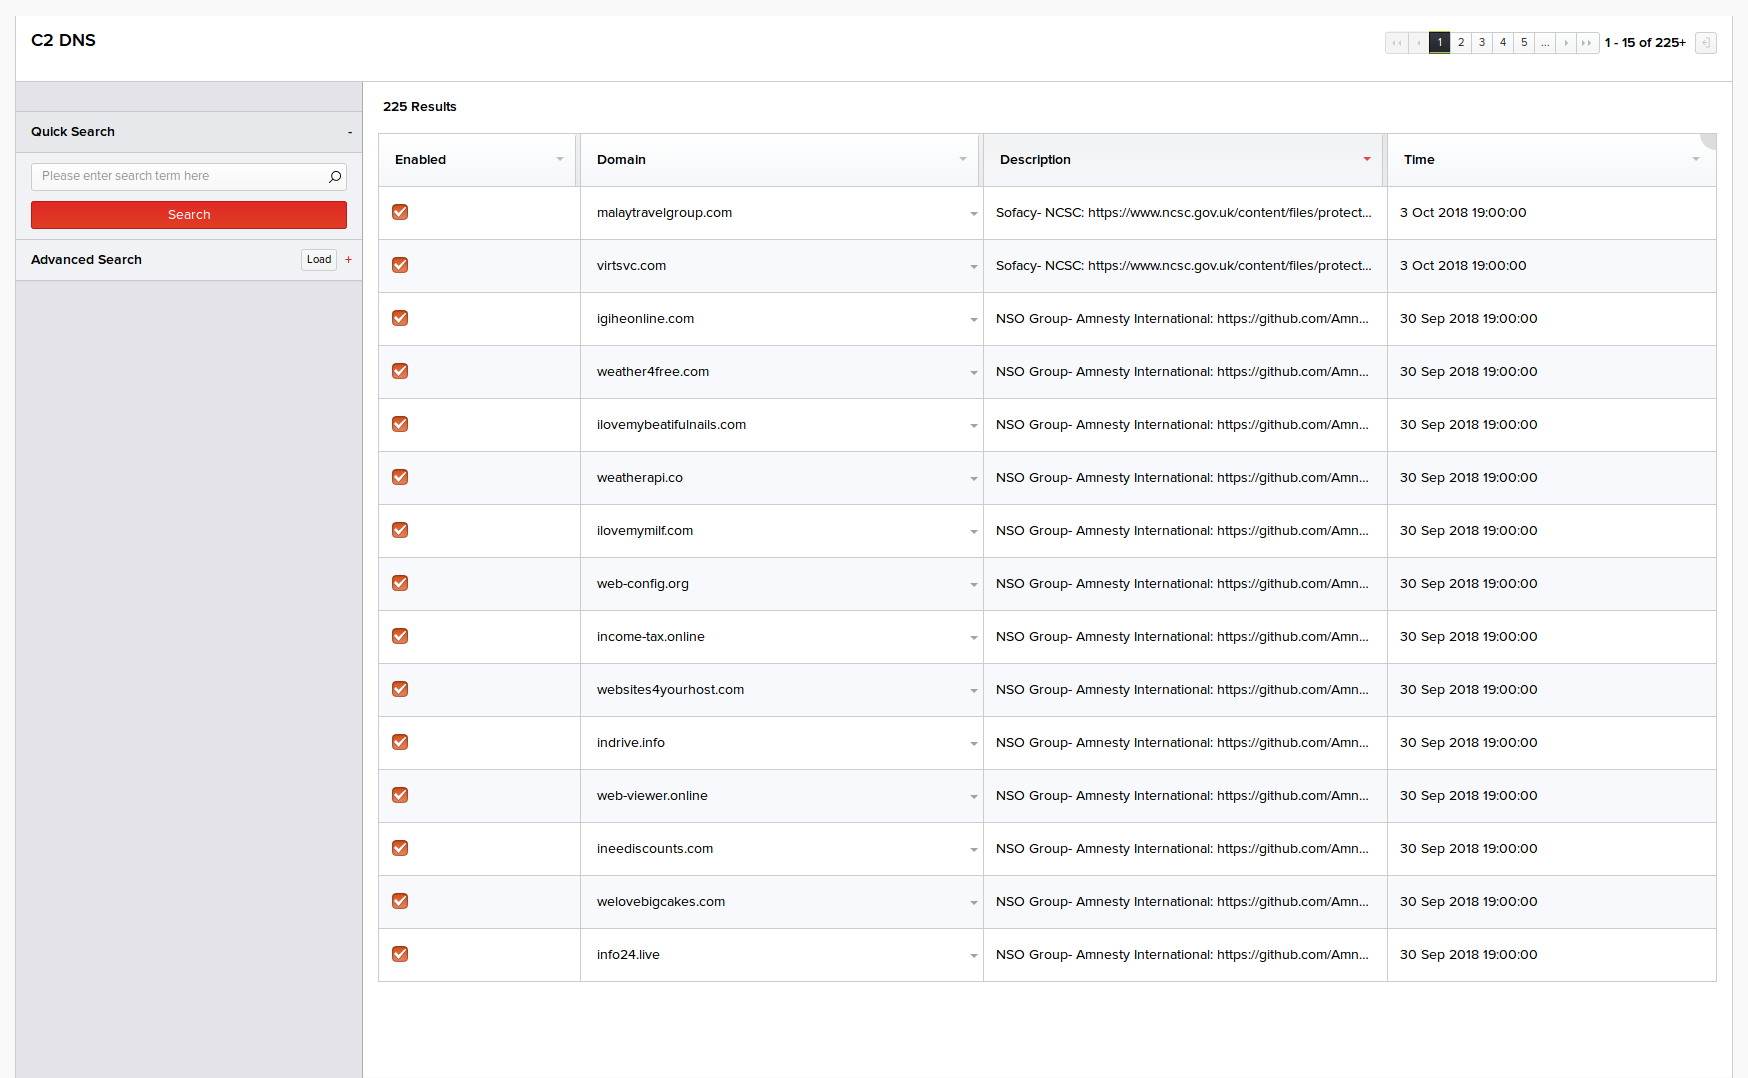Viewport: 1748px width, 1078px height.
Task: Go to next page using the single arrow
Action: pyautogui.click(x=1566, y=43)
